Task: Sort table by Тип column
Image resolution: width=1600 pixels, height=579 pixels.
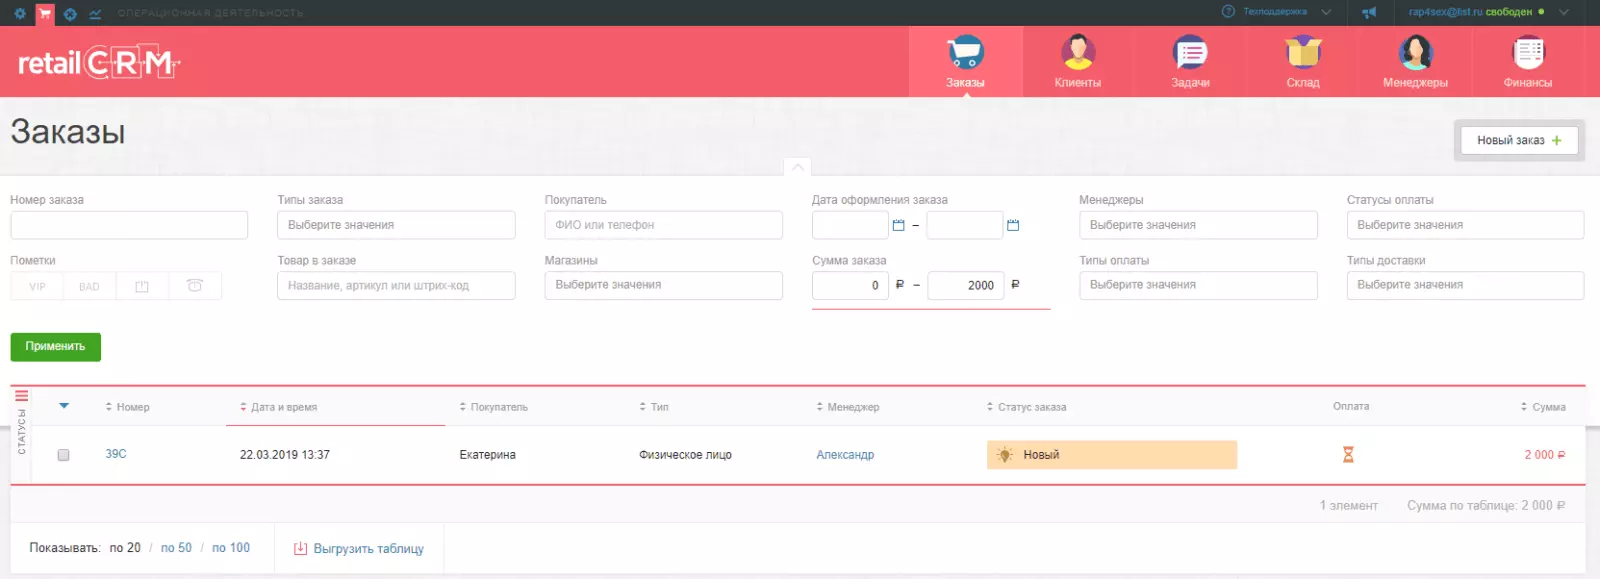Action: pyautogui.click(x=654, y=407)
